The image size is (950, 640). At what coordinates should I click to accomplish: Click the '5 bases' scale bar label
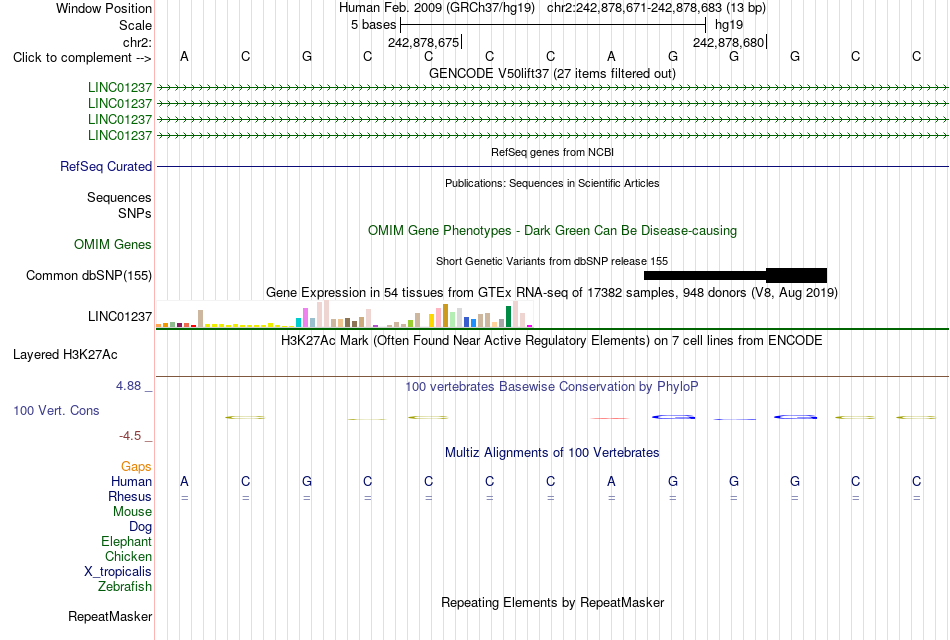tap(373, 25)
